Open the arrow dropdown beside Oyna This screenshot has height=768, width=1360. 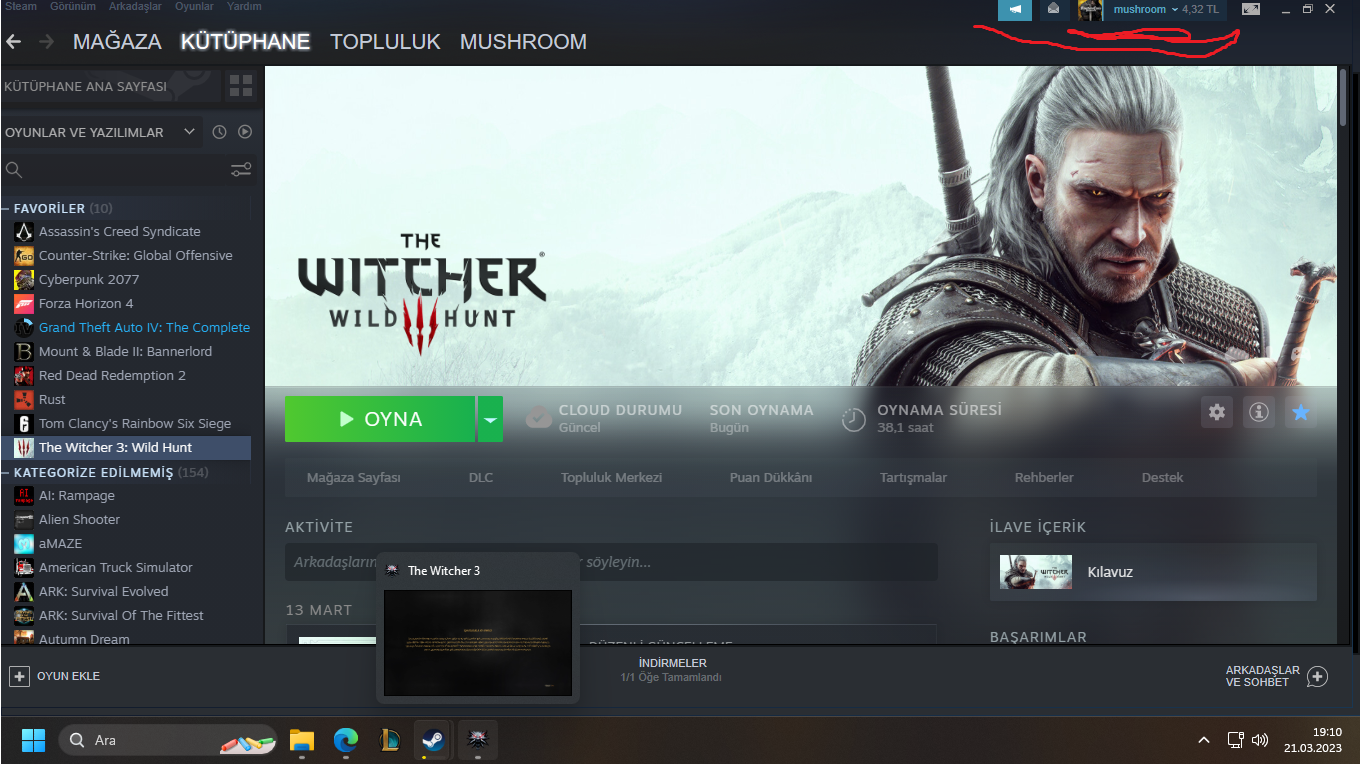click(490, 419)
